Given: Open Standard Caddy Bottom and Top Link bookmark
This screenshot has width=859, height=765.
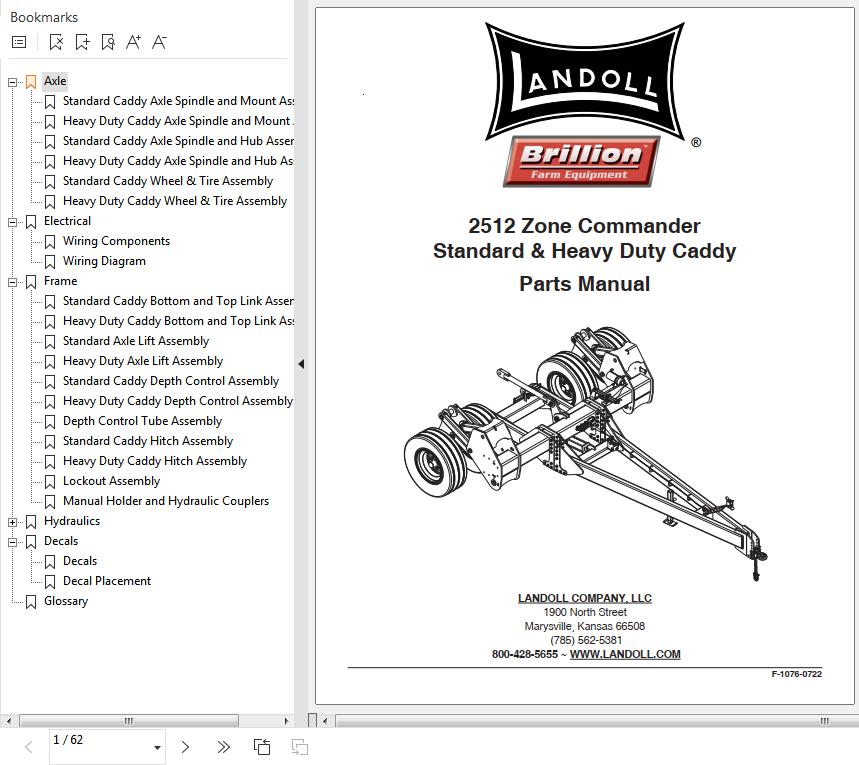Looking at the screenshot, I should pyautogui.click(x=178, y=301).
